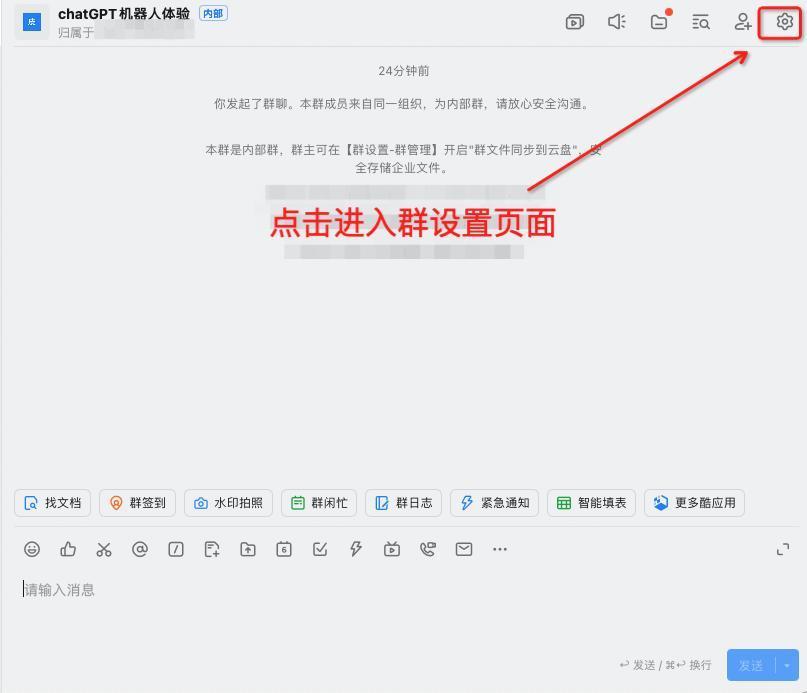Open 智能填表 quick action
Screen dimensions: 807x693
point(591,503)
